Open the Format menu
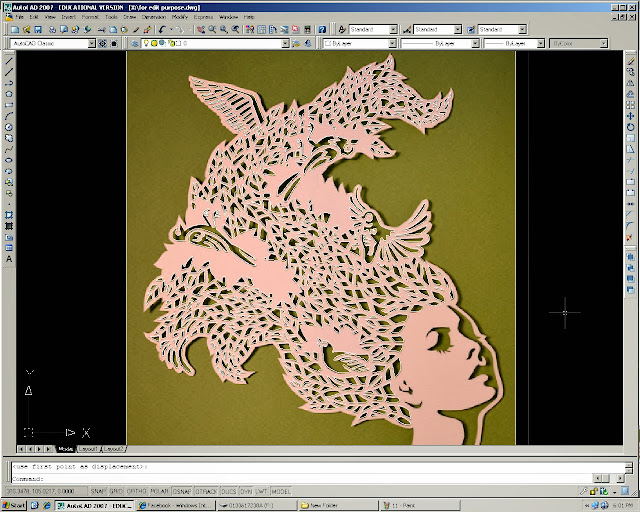 90,17
